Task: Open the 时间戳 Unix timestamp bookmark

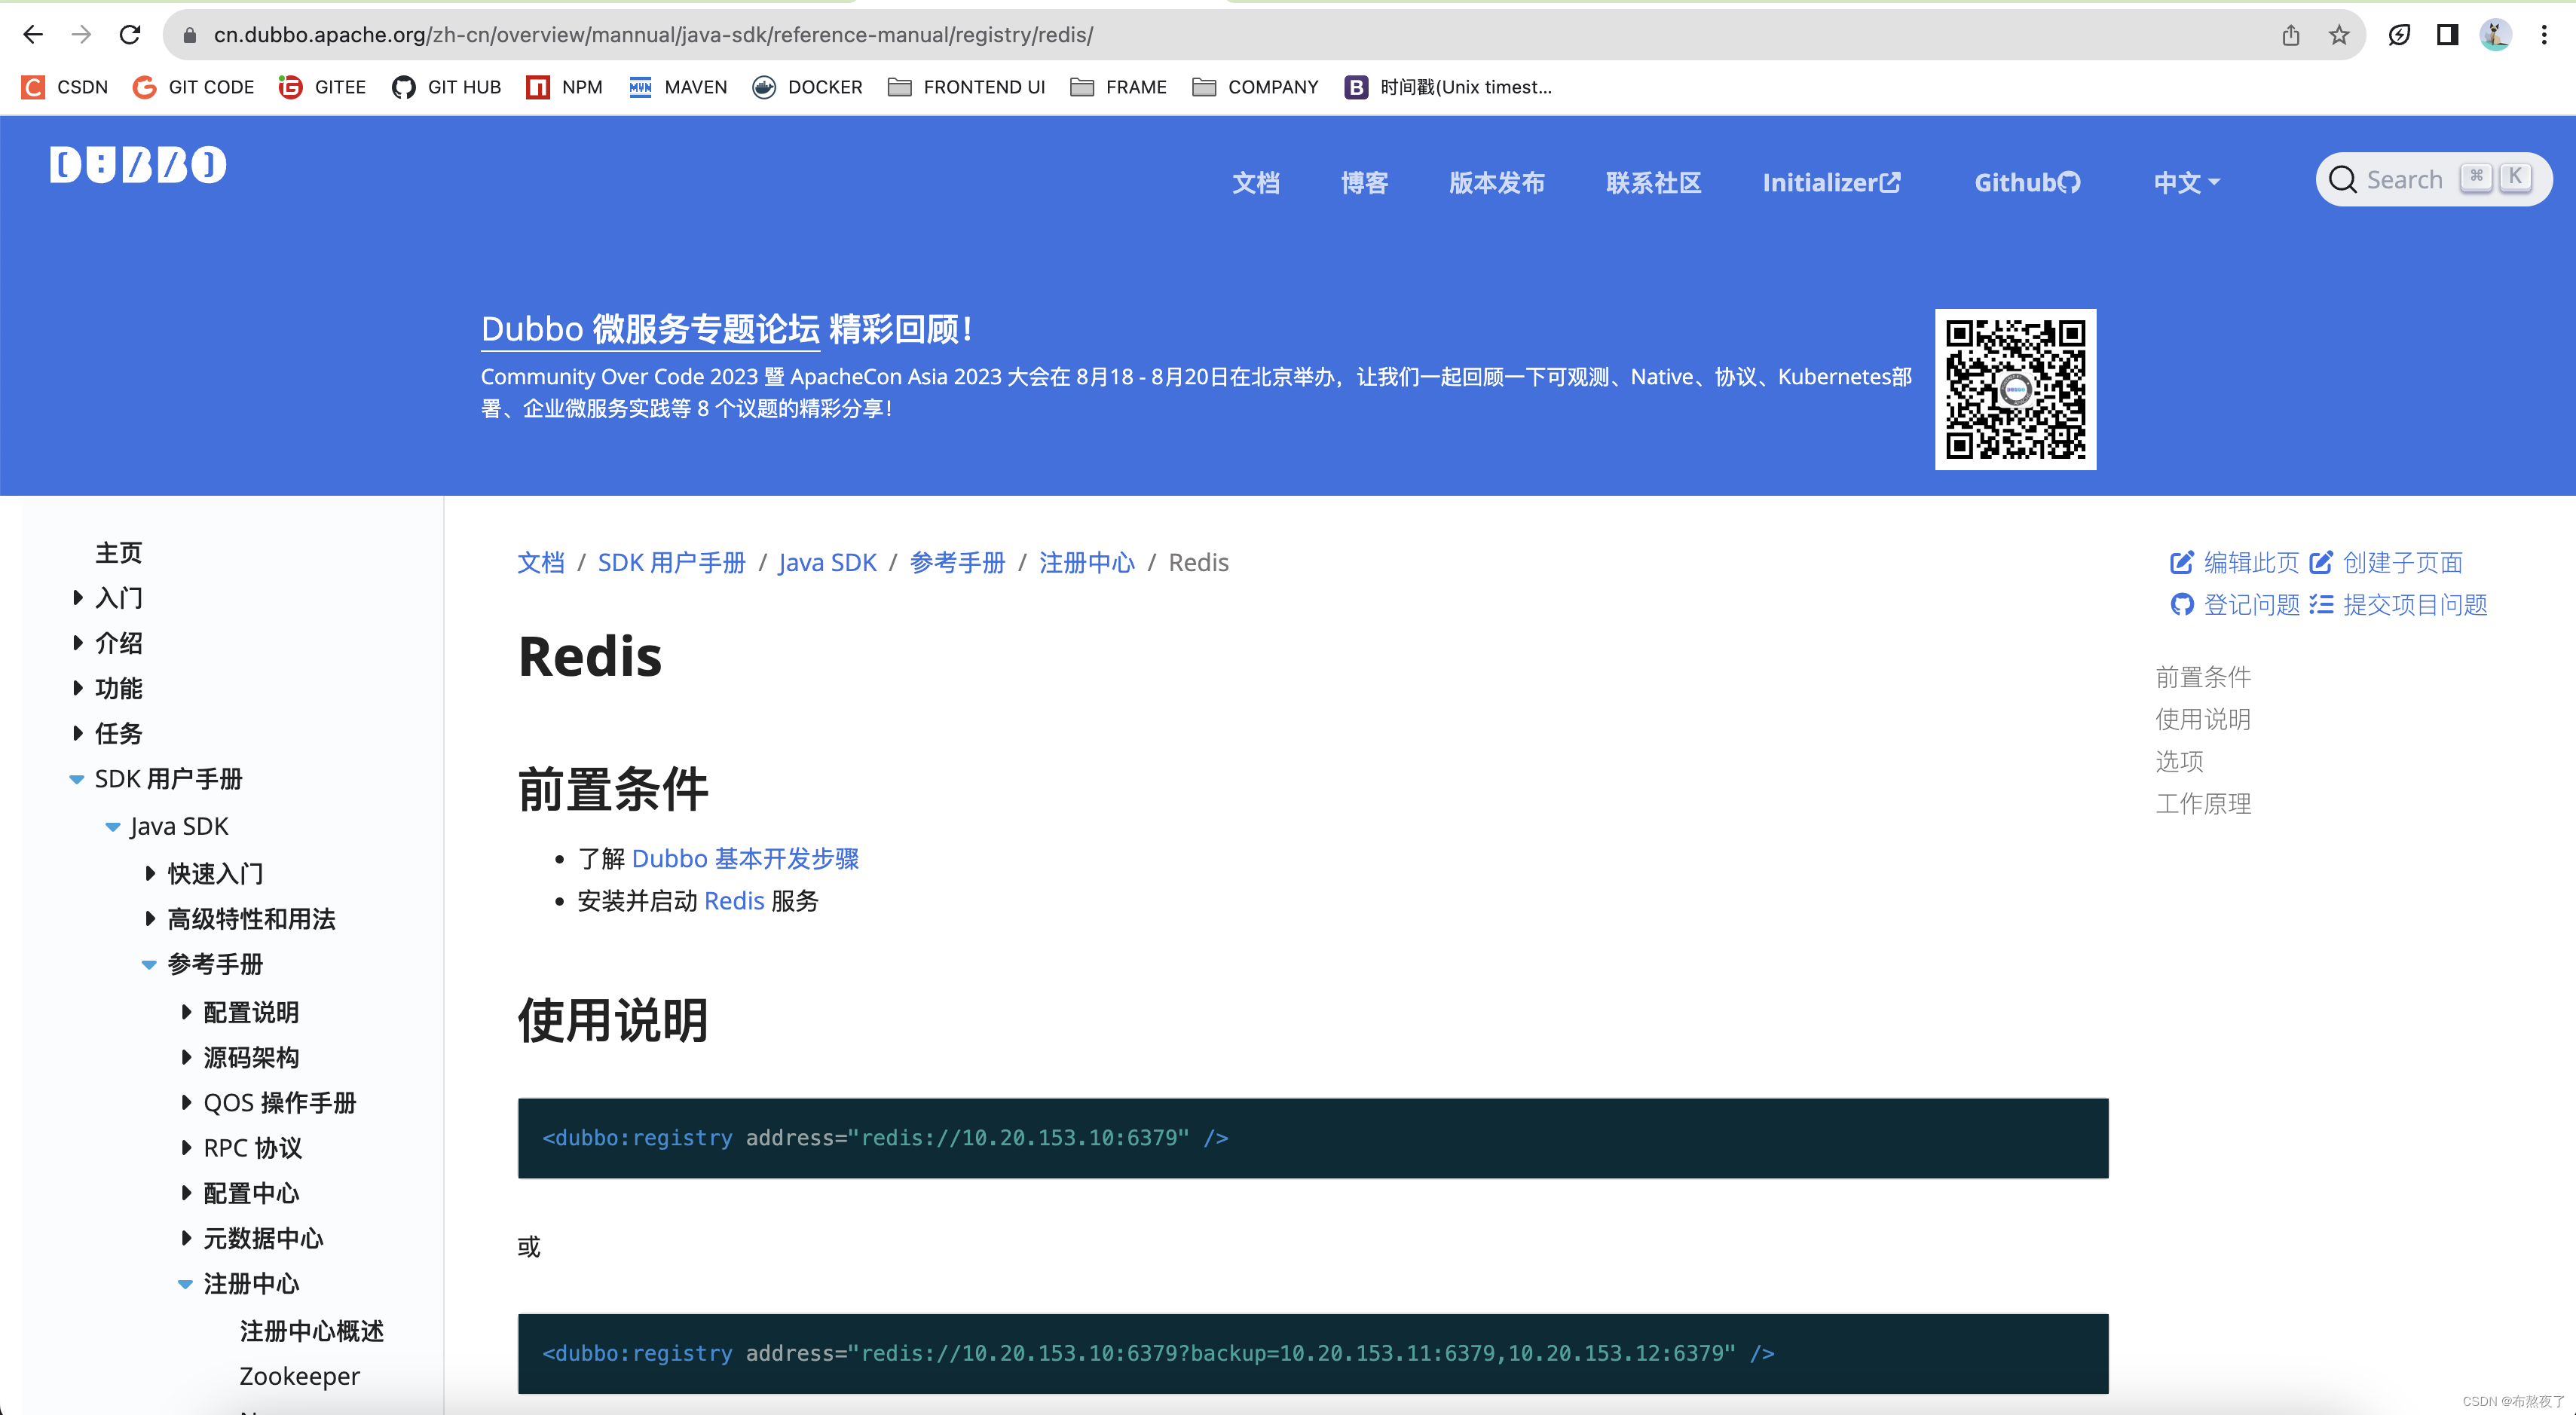Action: pos(1448,87)
